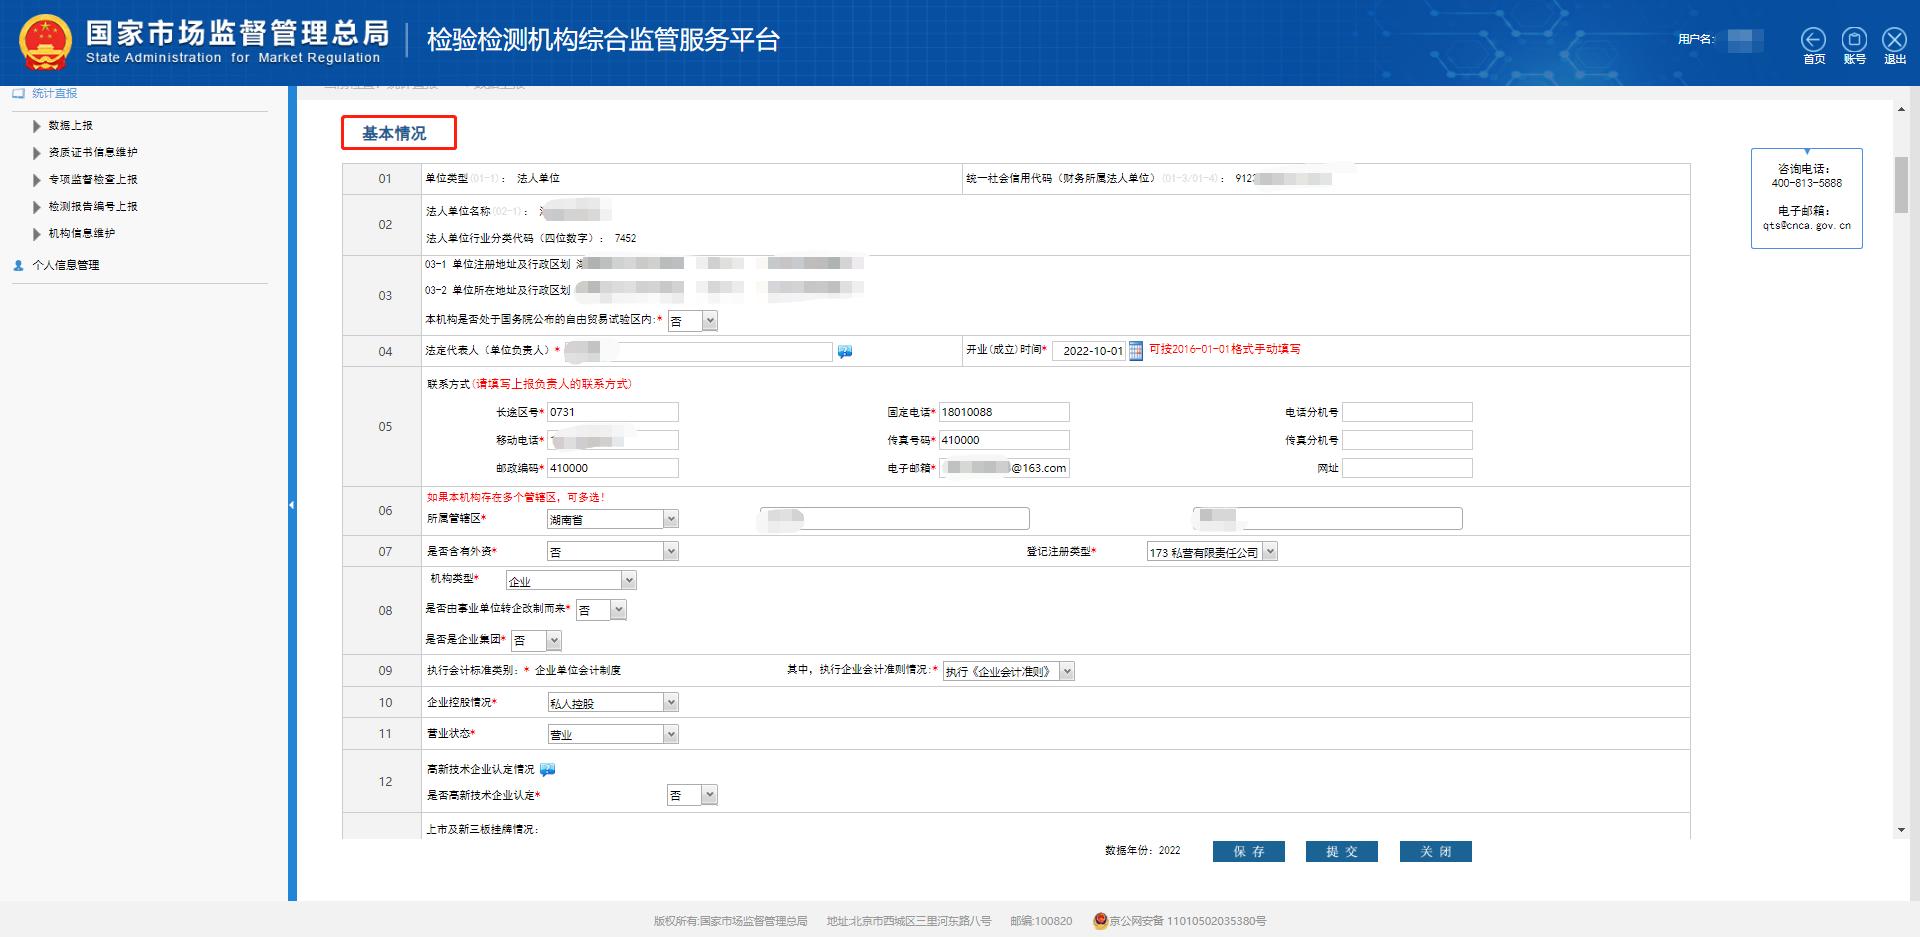
Task: Open the 账号 account icon
Action: (1854, 40)
